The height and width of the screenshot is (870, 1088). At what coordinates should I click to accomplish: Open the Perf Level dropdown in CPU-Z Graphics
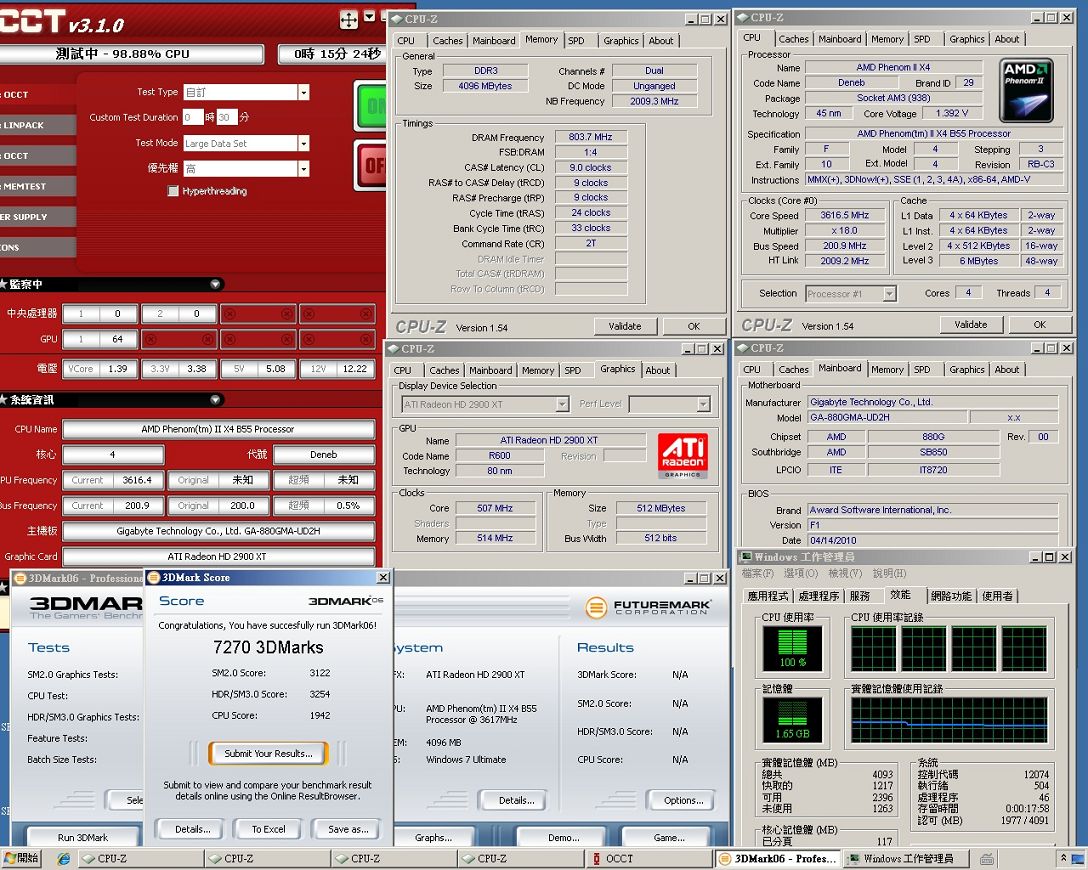click(x=704, y=404)
